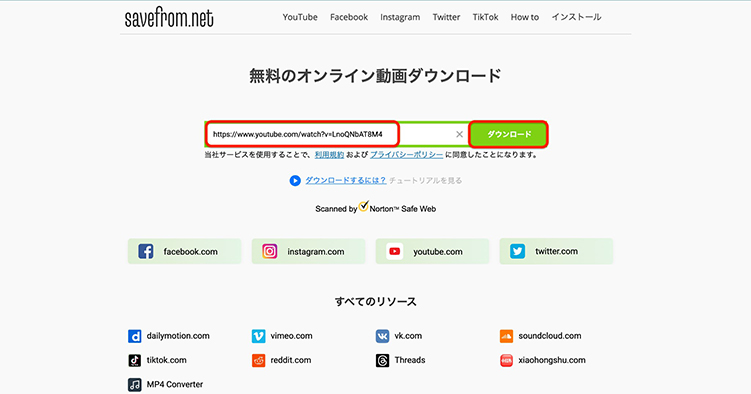Click the Facebook logo icon
This screenshot has height=394, width=751.
(x=146, y=251)
